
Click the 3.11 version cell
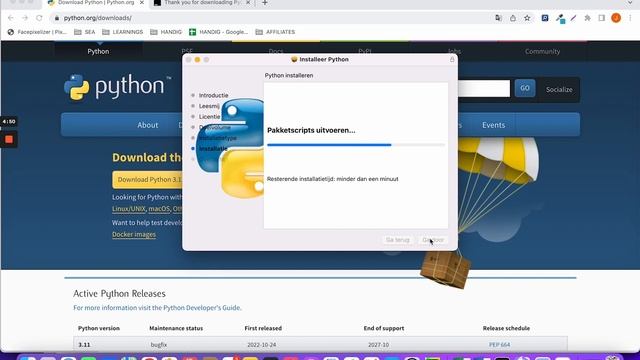(x=84, y=345)
